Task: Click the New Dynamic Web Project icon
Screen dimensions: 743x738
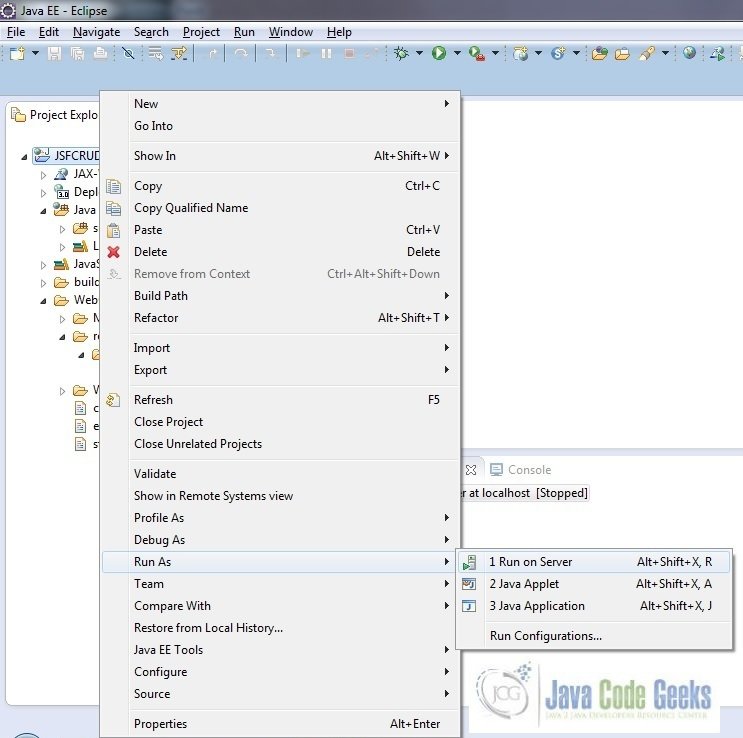Action: click(520, 53)
